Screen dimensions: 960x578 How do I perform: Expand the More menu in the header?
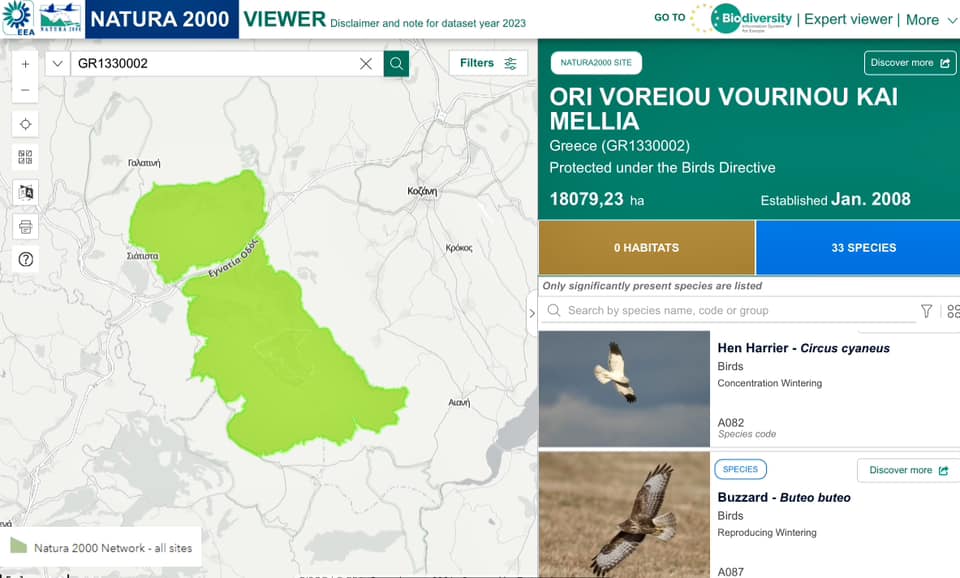tap(931, 20)
